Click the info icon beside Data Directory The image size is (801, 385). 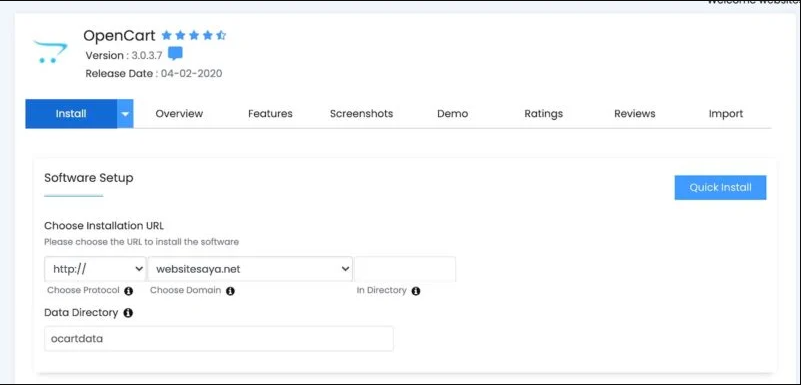point(128,312)
